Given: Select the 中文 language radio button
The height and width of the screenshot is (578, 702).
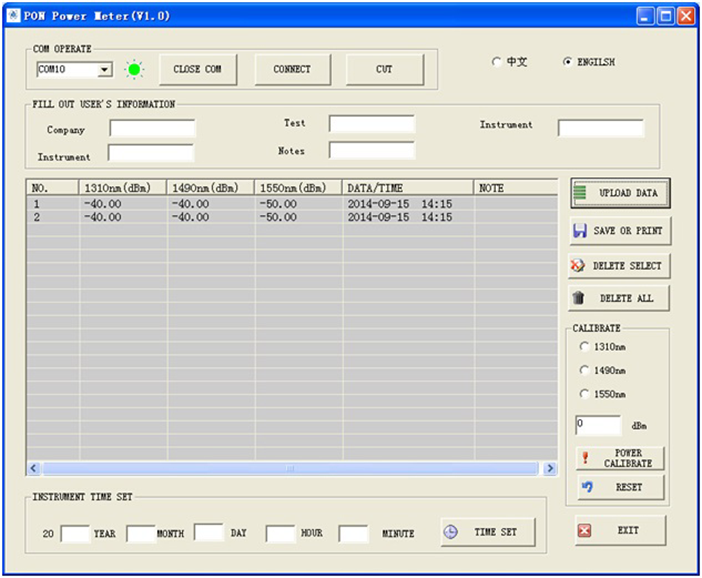Looking at the screenshot, I should [x=497, y=62].
